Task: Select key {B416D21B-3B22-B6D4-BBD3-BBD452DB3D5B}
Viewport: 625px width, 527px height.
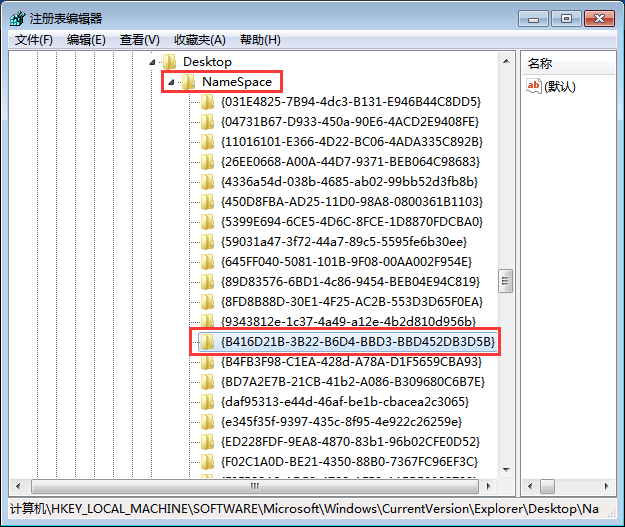Action: [358, 342]
